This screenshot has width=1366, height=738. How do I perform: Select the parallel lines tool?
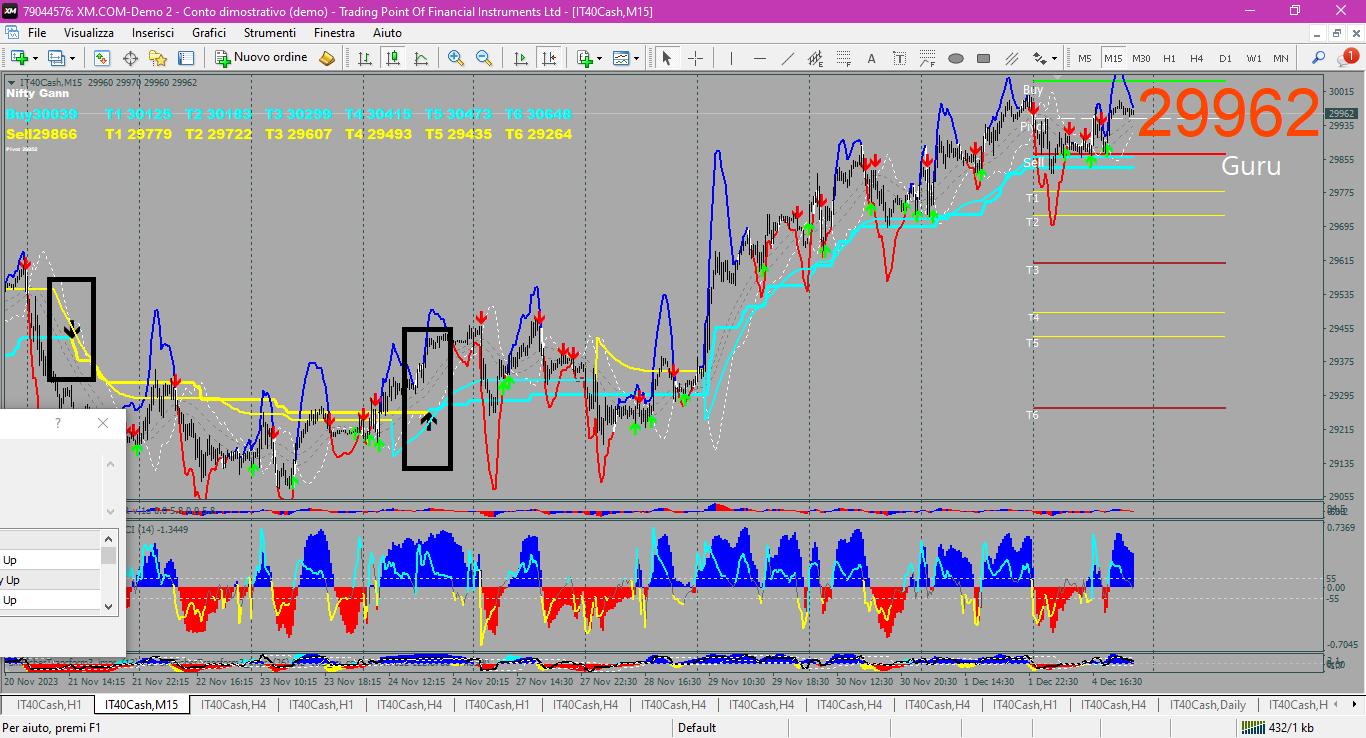pyautogui.click(x=1011, y=58)
